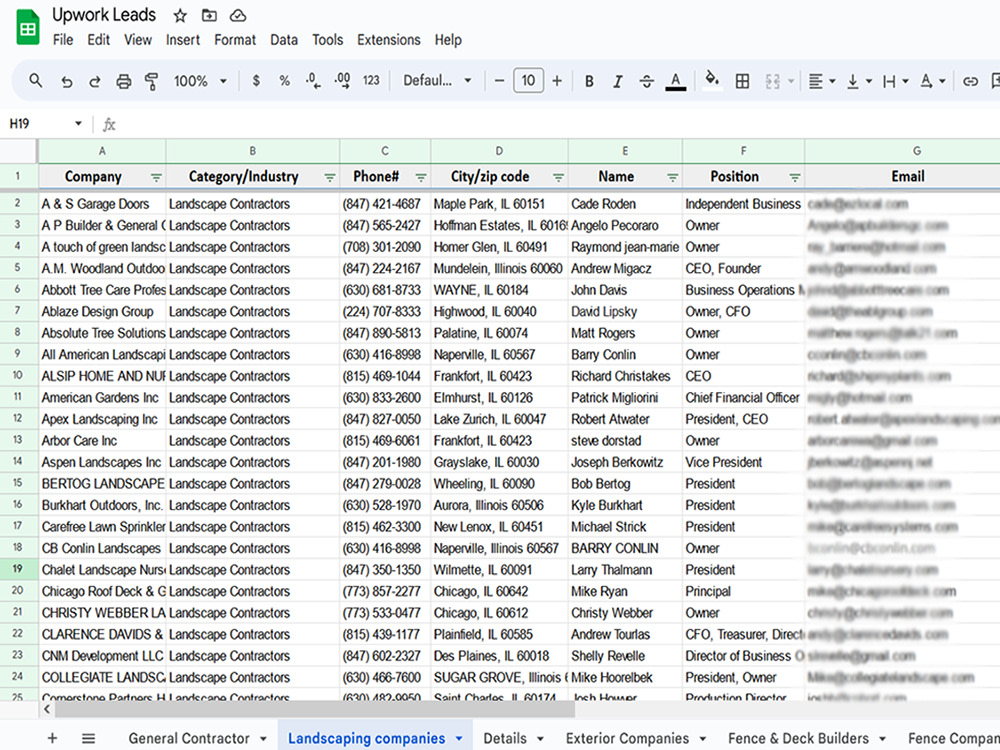Open Print from the toolbar

(x=125, y=80)
